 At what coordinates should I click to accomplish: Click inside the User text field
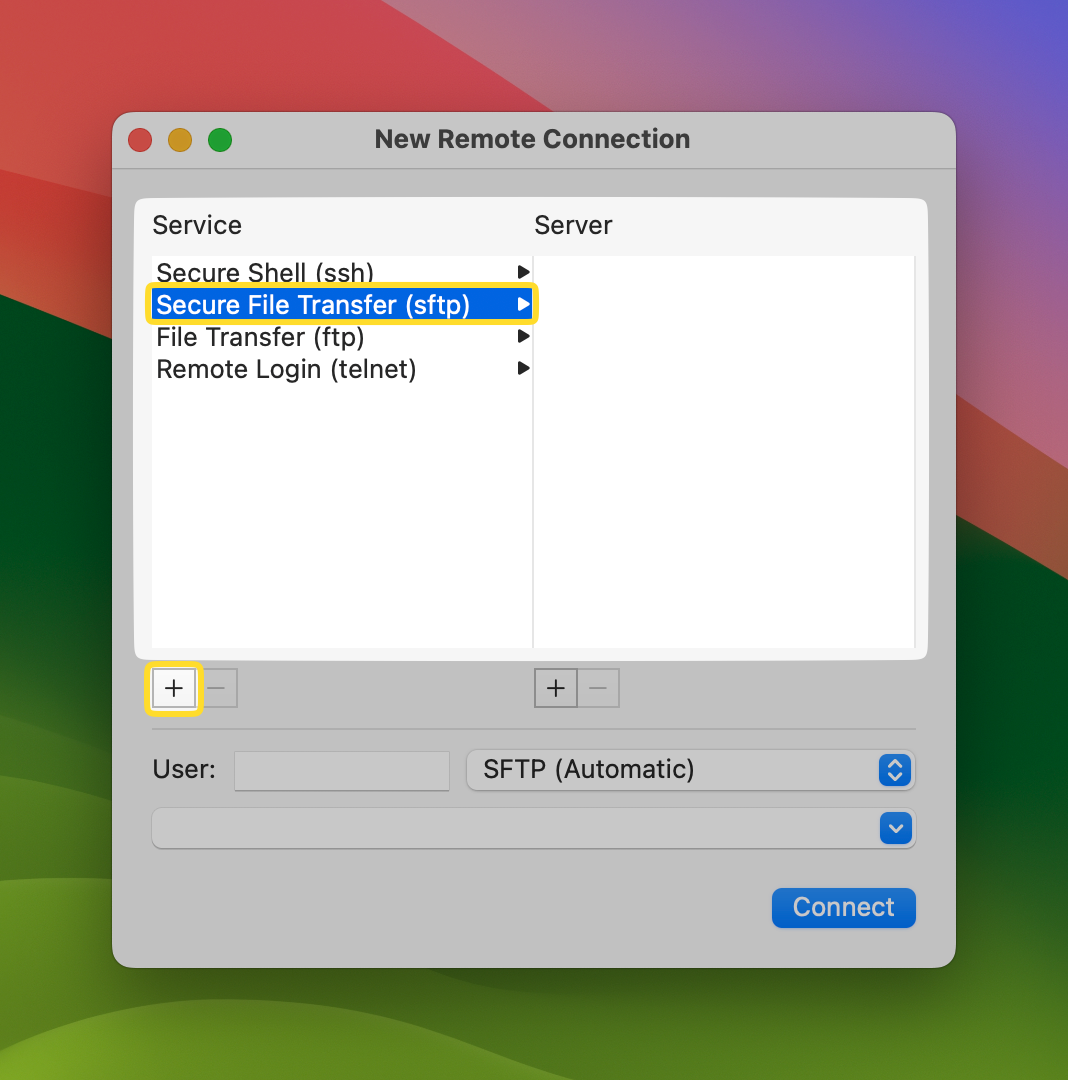(341, 770)
